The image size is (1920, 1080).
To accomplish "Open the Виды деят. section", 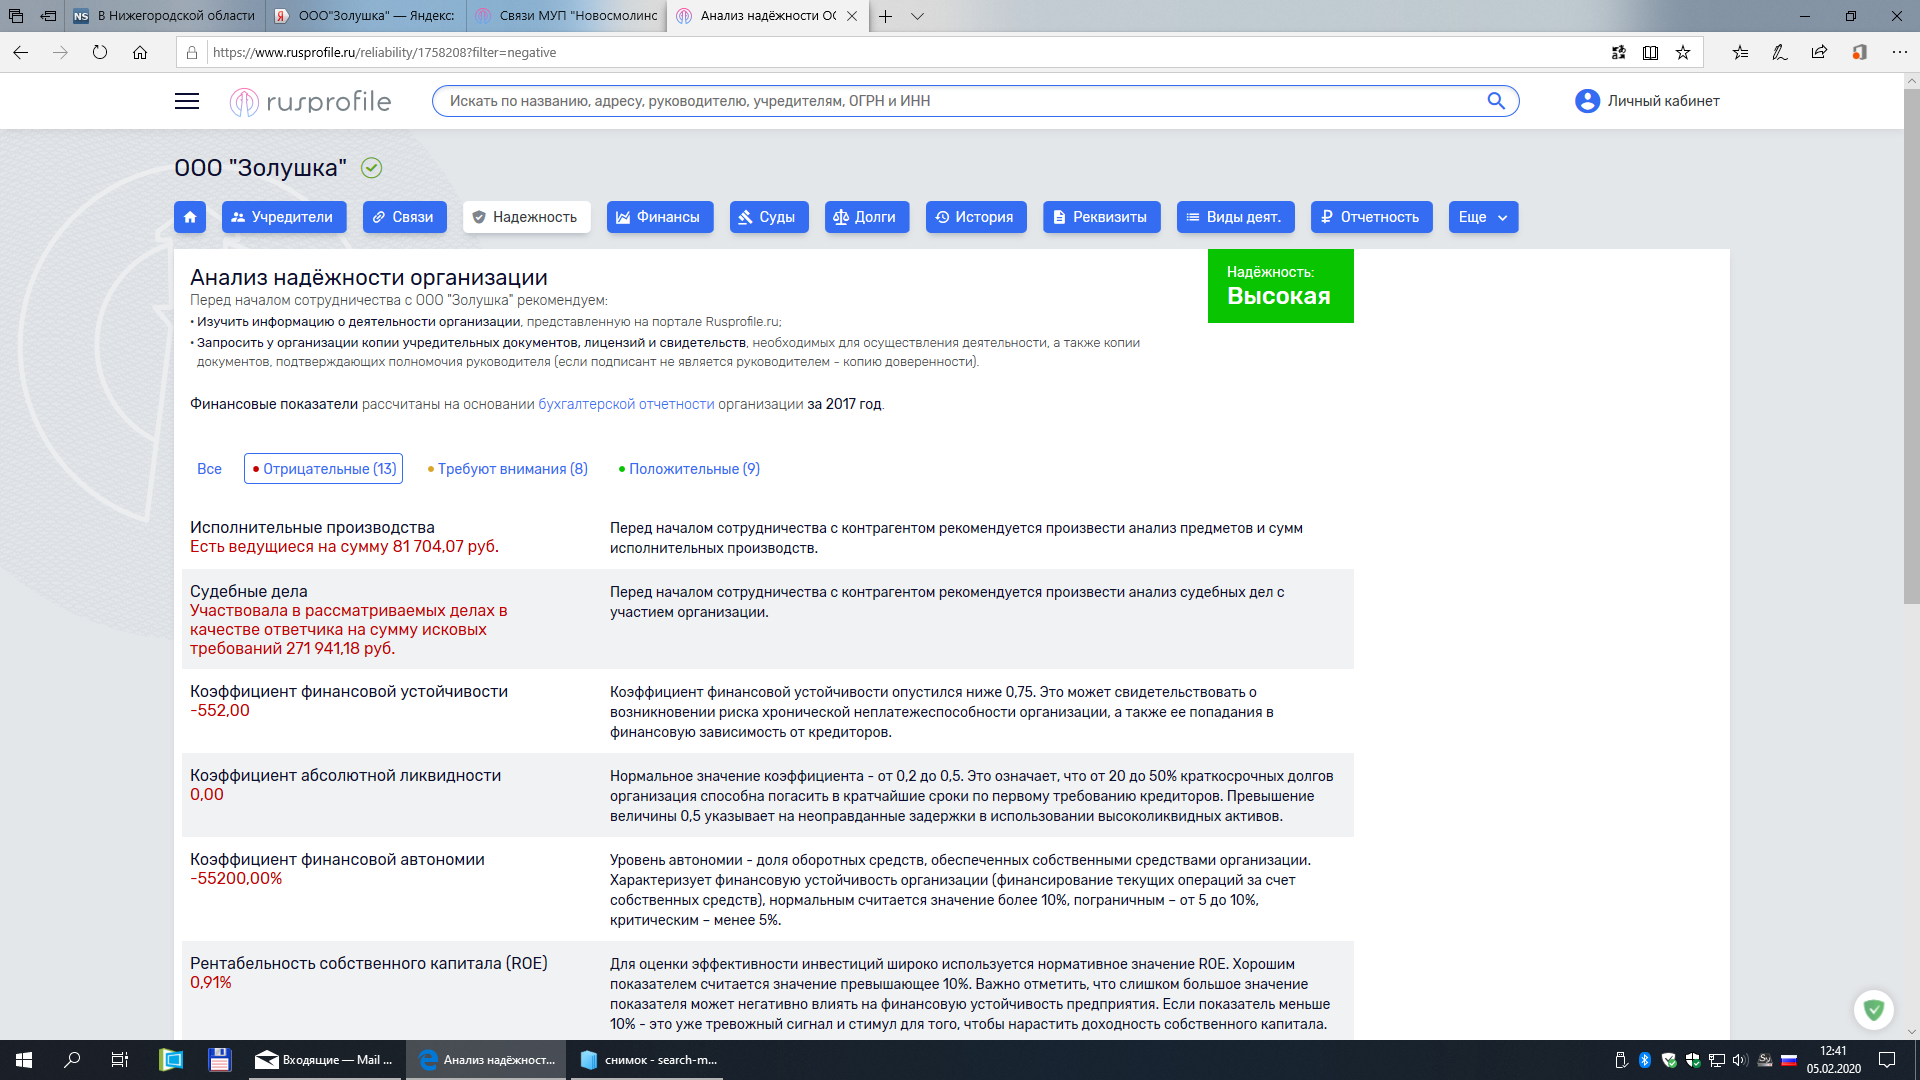I will coord(1236,217).
